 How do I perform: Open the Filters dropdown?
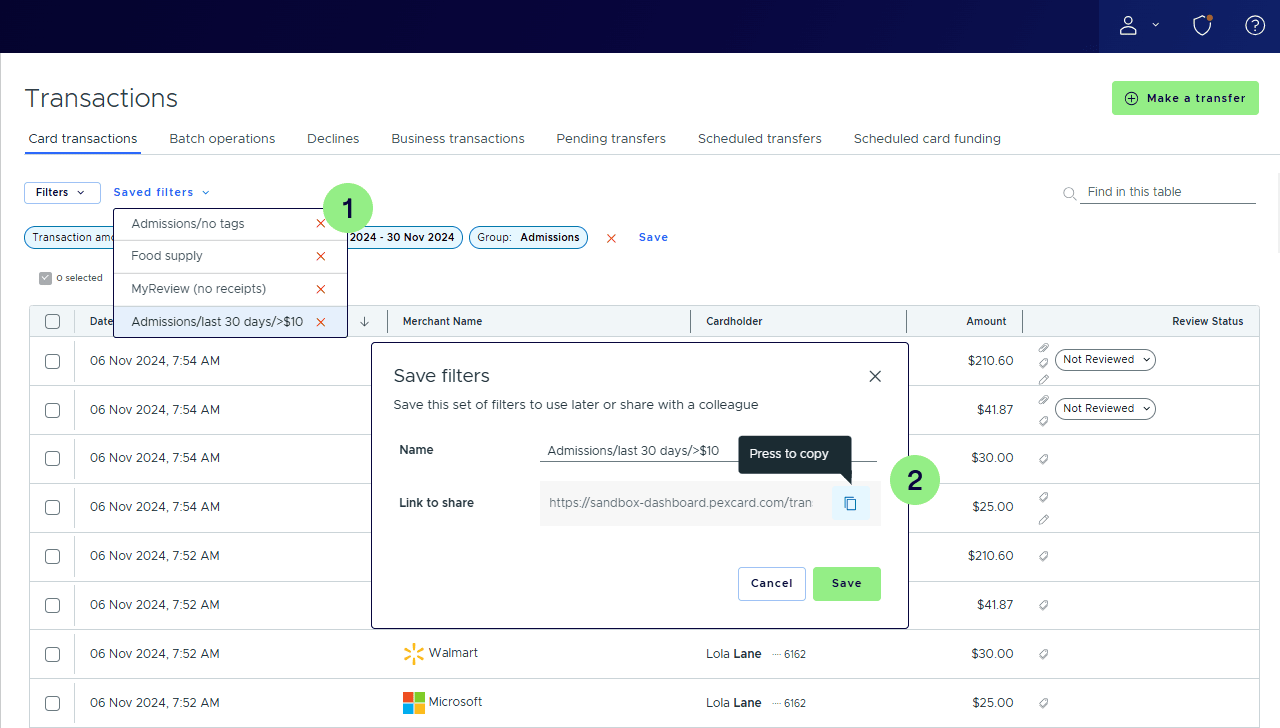(62, 193)
